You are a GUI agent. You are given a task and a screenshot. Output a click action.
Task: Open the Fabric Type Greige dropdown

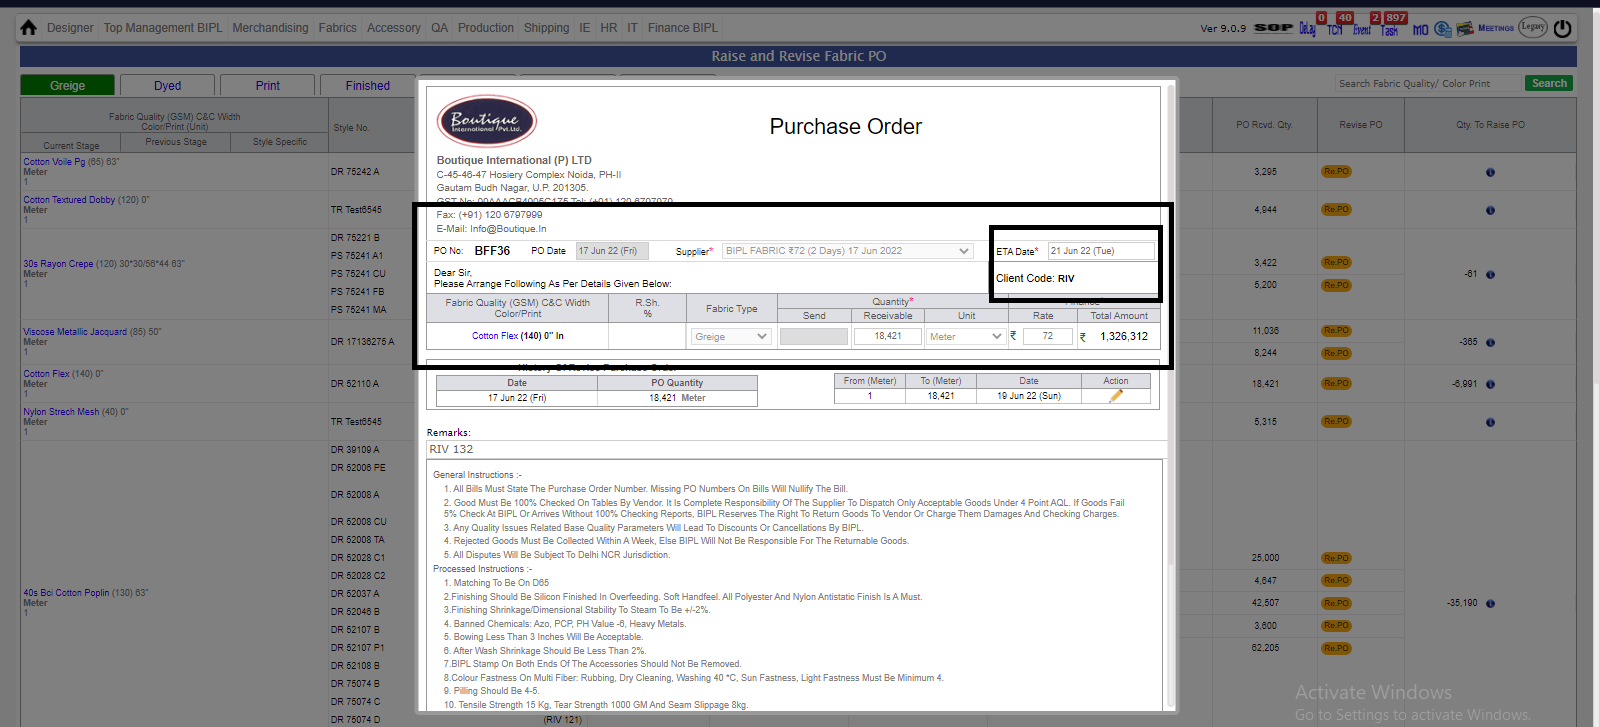(x=730, y=337)
